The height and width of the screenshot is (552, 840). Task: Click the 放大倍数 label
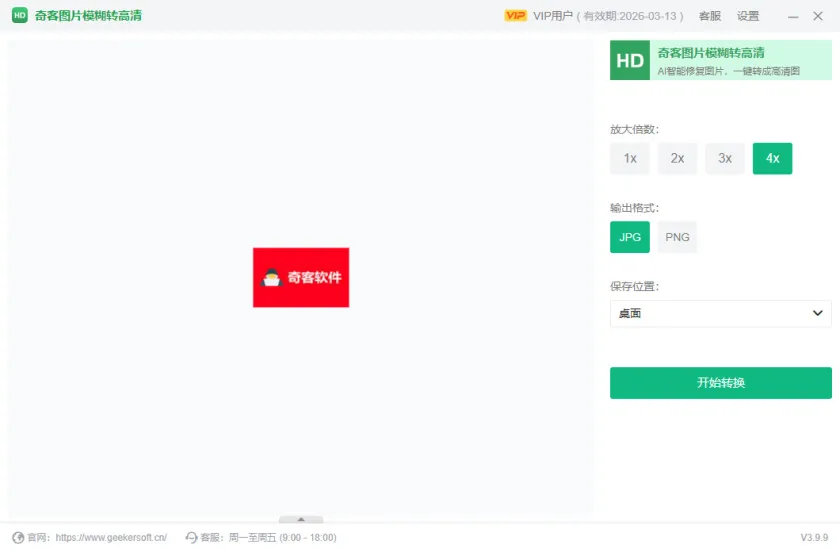pyautogui.click(x=634, y=129)
